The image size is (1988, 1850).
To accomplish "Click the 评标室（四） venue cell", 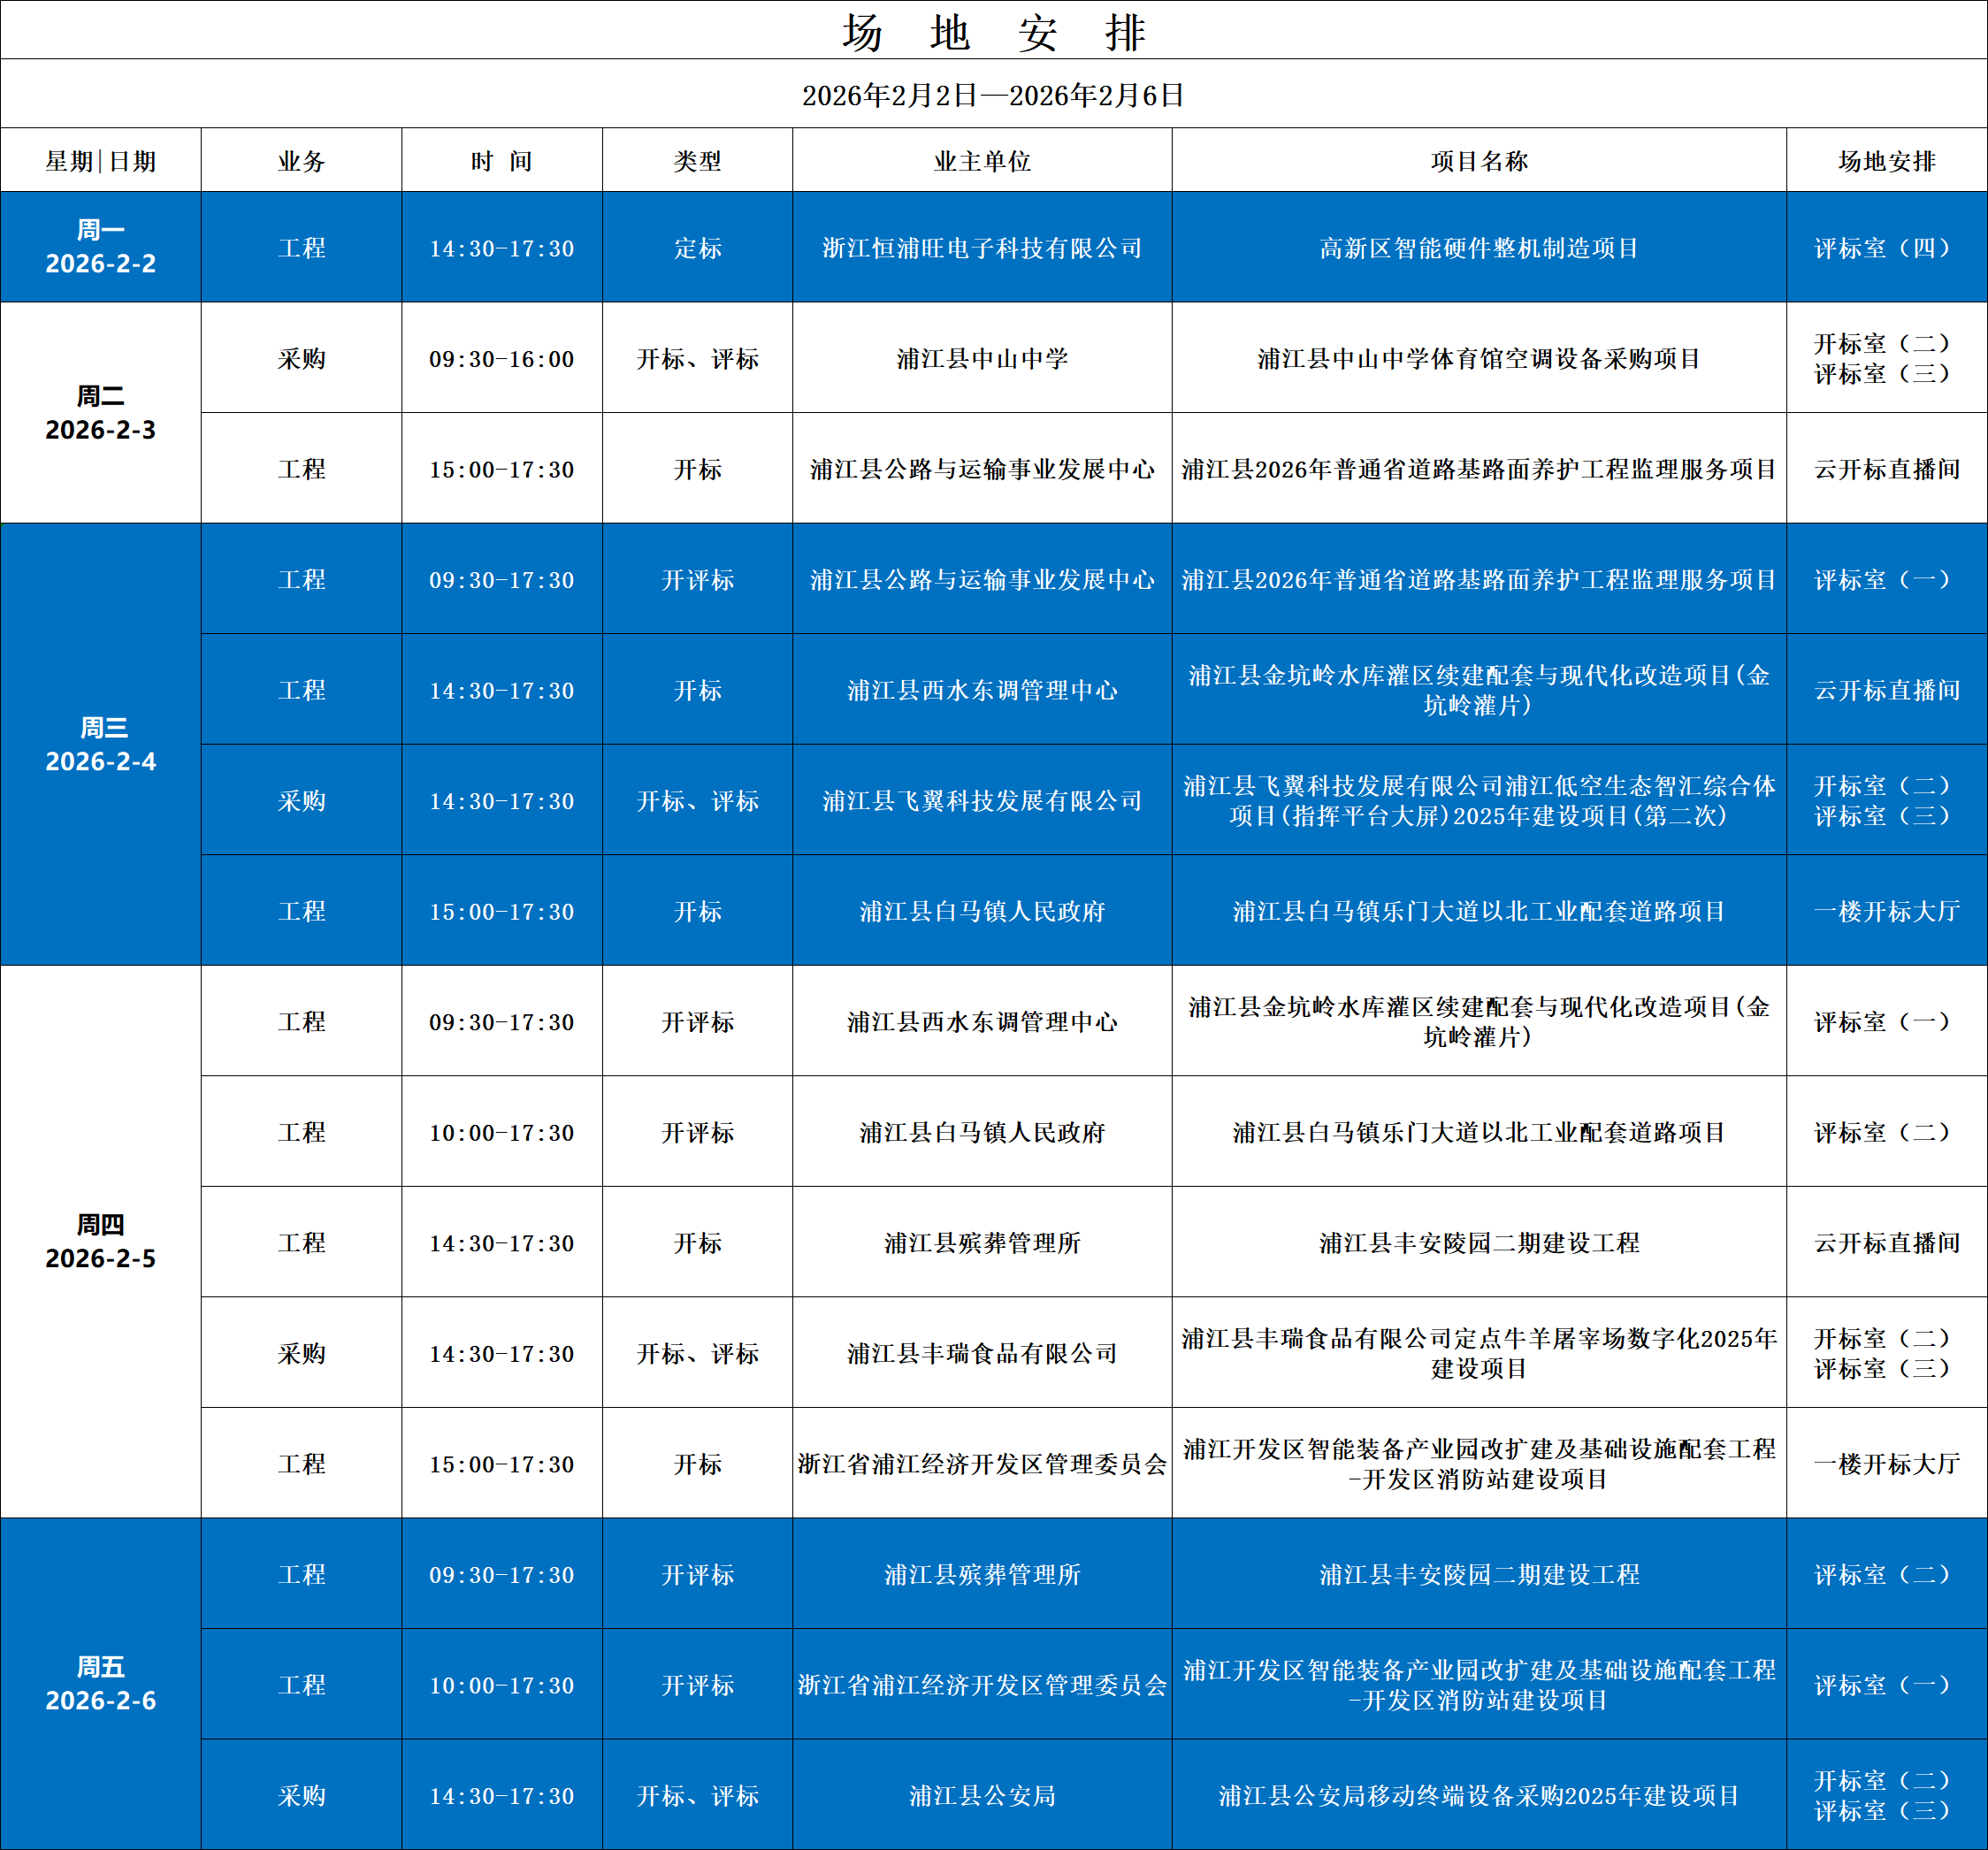I will [x=1886, y=248].
